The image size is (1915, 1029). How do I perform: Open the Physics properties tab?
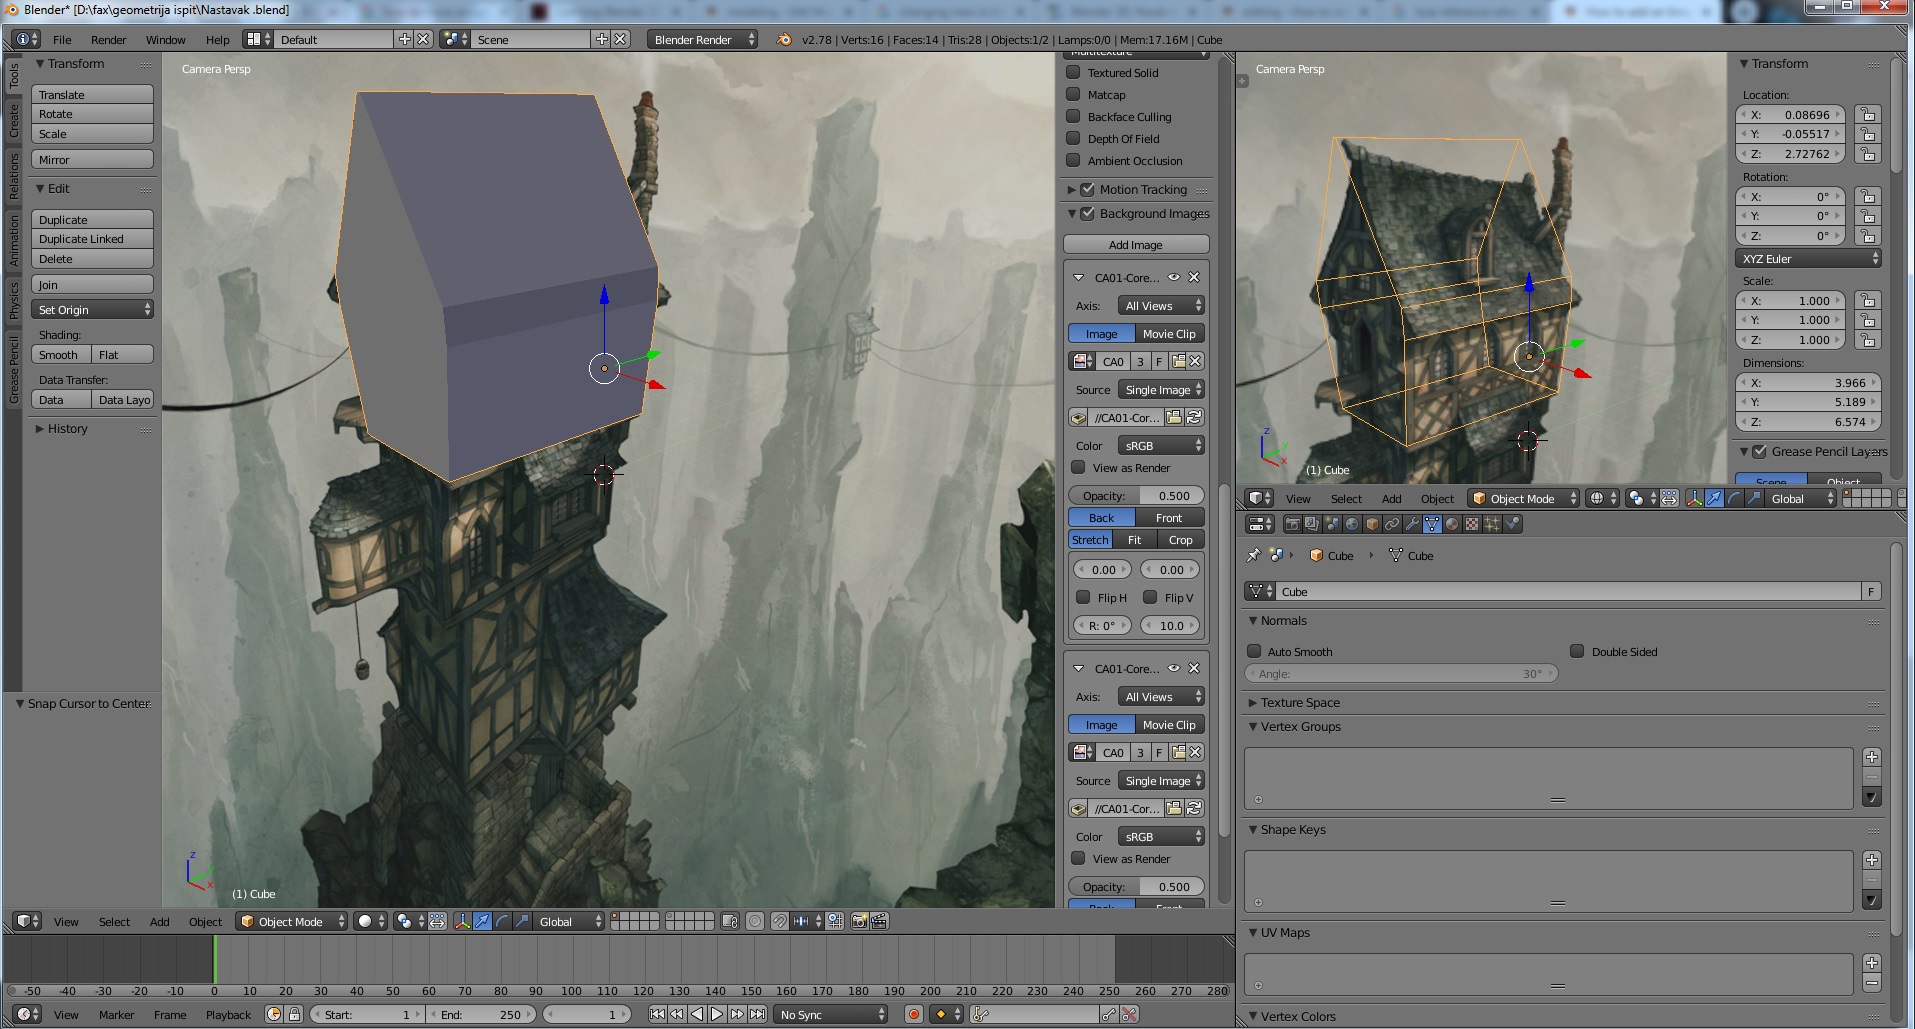click(1512, 524)
